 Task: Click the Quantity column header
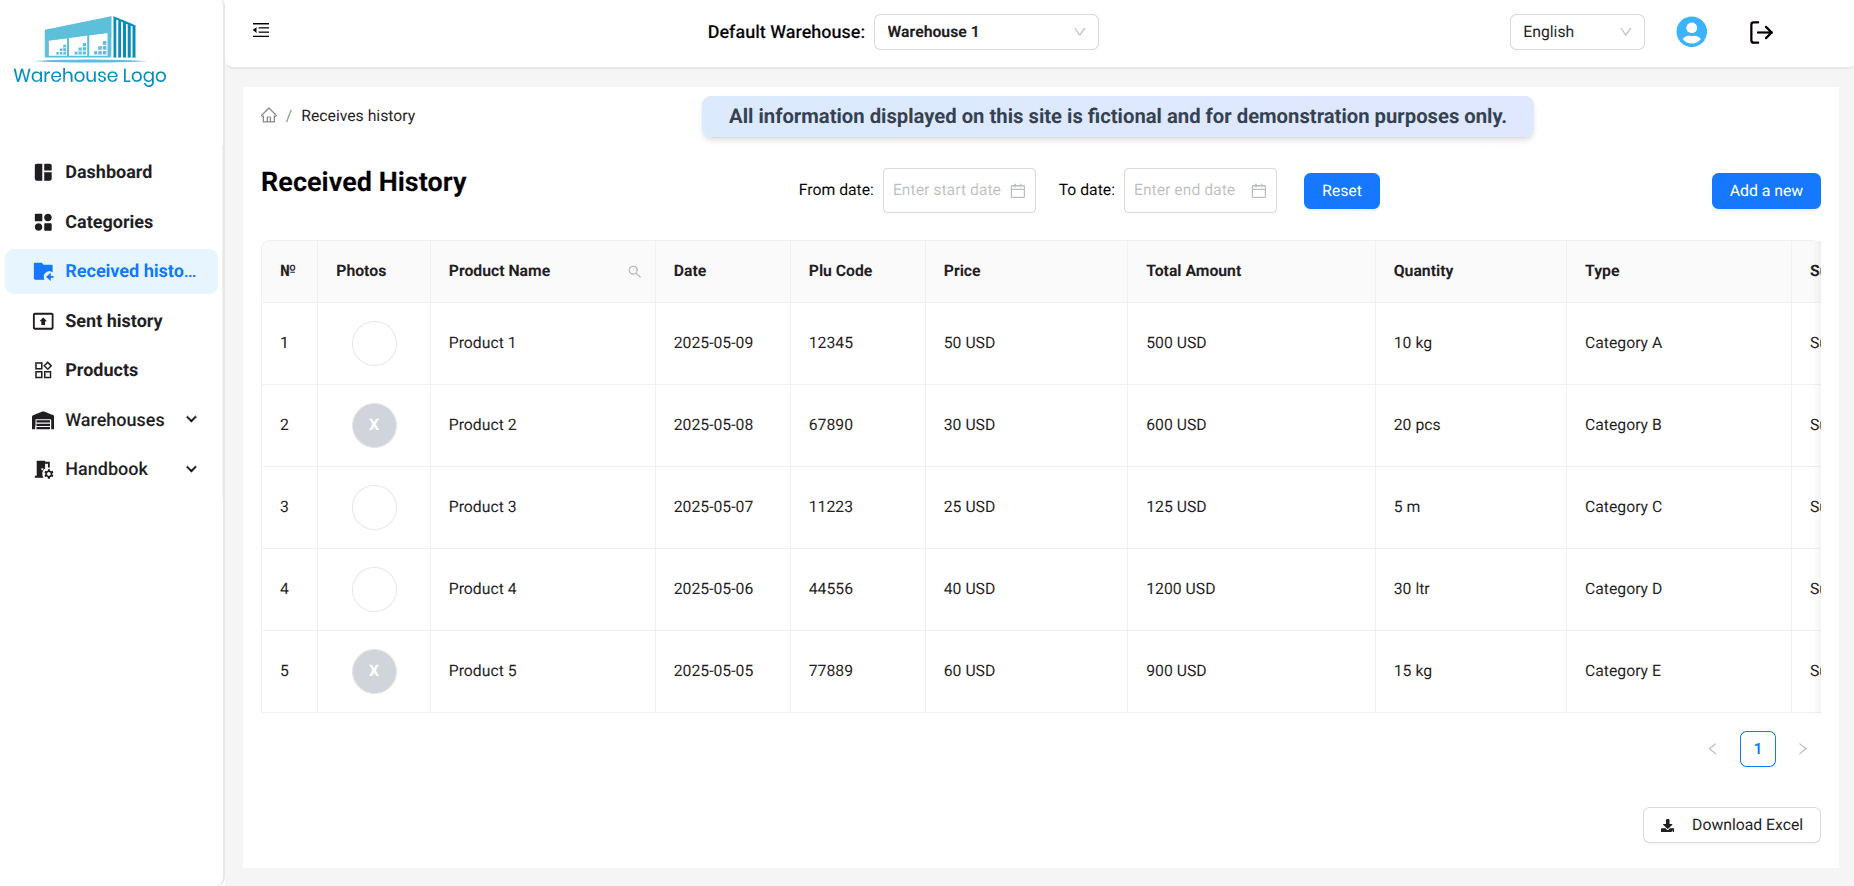point(1471,271)
